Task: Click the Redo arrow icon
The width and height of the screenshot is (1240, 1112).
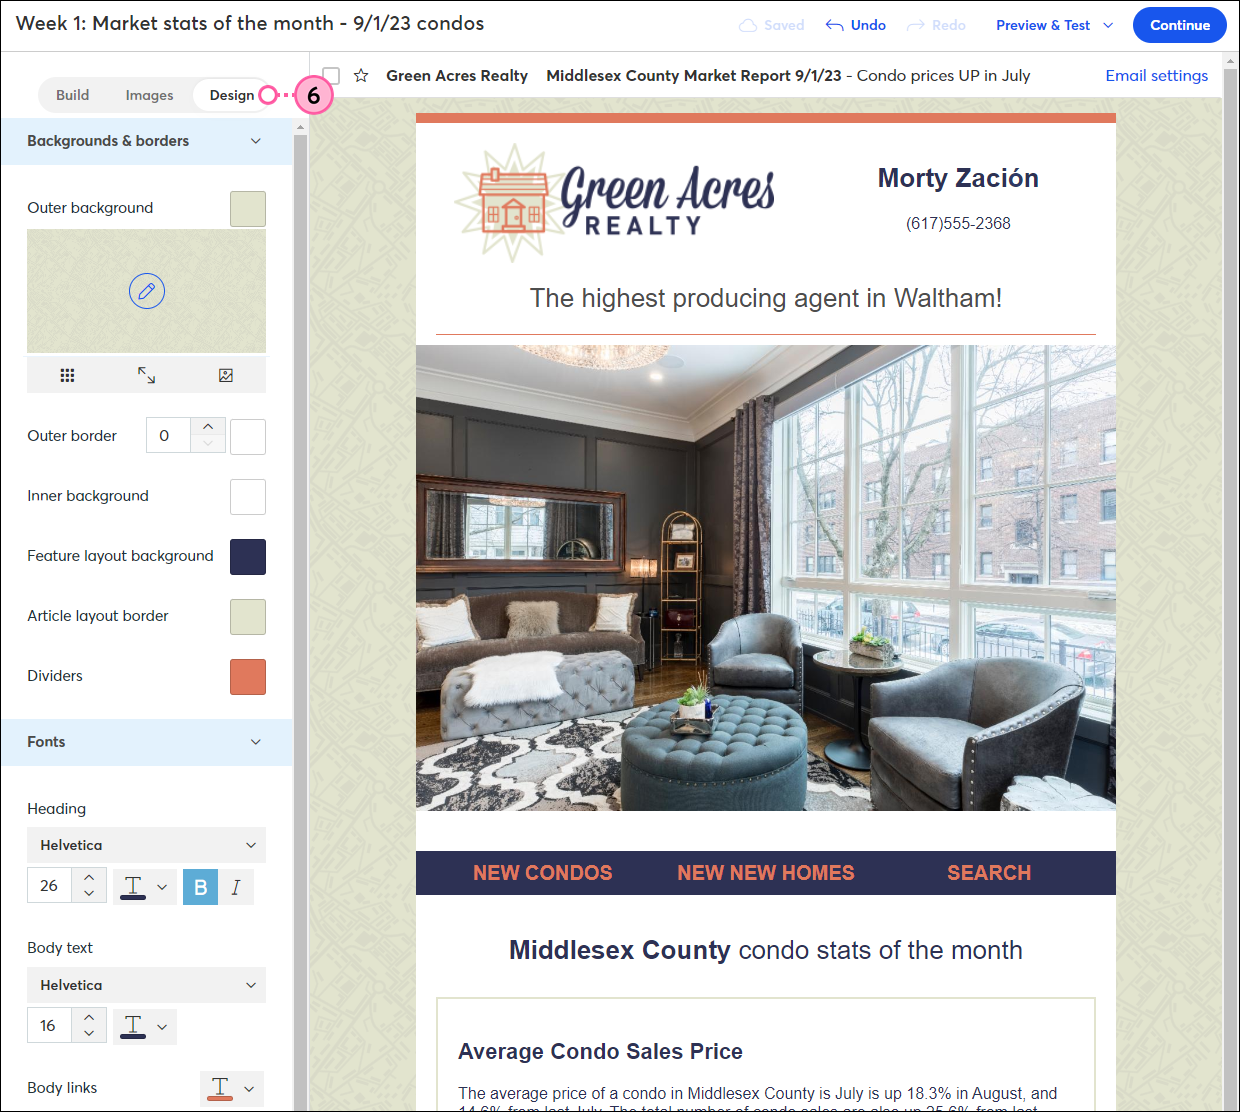Action: tap(915, 25)
